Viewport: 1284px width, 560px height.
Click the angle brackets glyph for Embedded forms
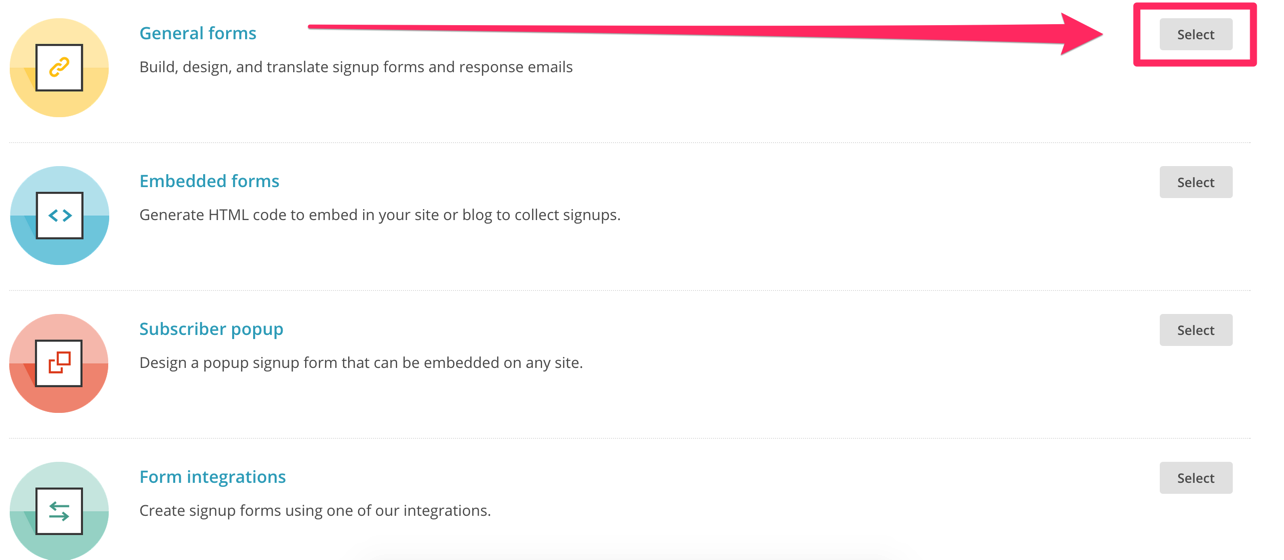click(59, 215)
